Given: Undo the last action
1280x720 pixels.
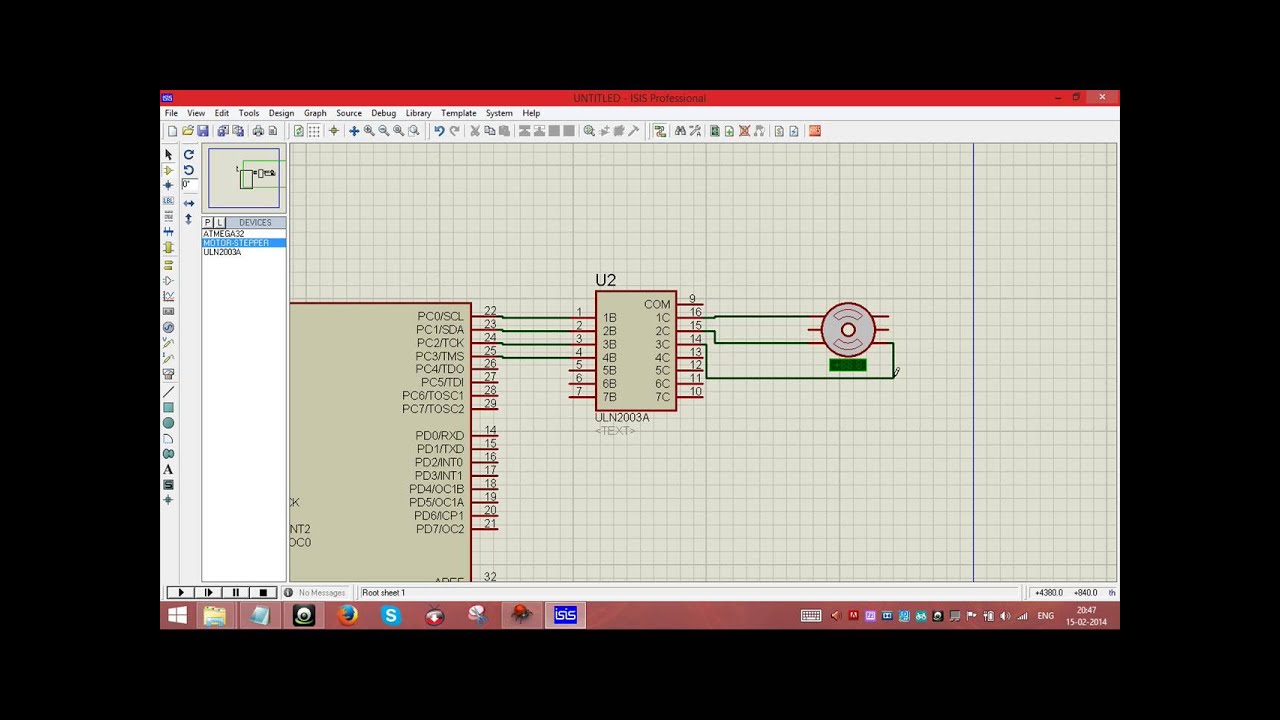Looking at the screenshot, I should point(439,131).
